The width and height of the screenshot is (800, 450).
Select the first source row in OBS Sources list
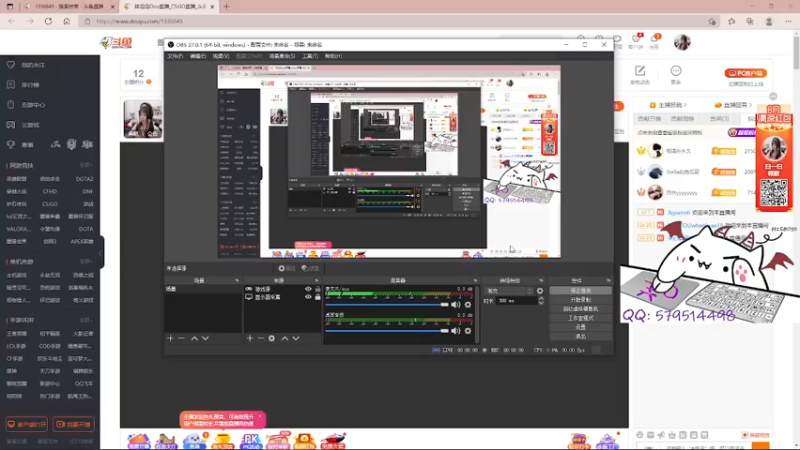click(x=282, y=289)
